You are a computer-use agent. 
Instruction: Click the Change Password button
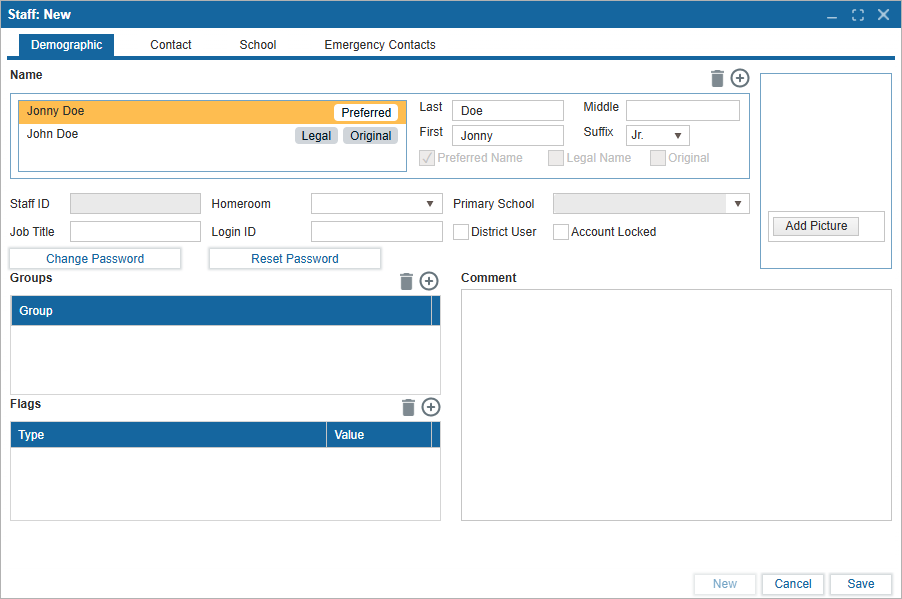[x=95, y=259]
